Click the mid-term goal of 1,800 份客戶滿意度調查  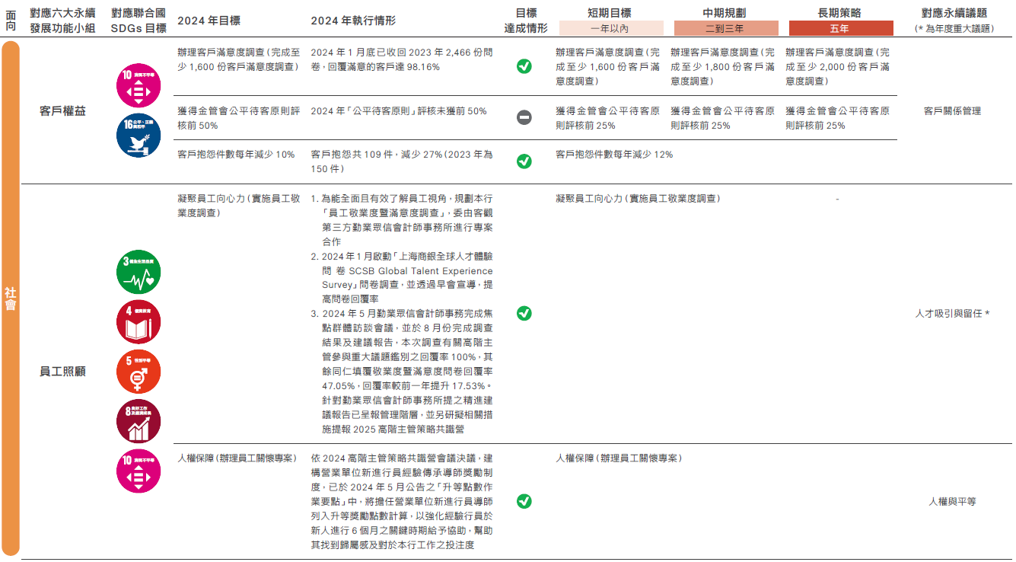[722, 67]
